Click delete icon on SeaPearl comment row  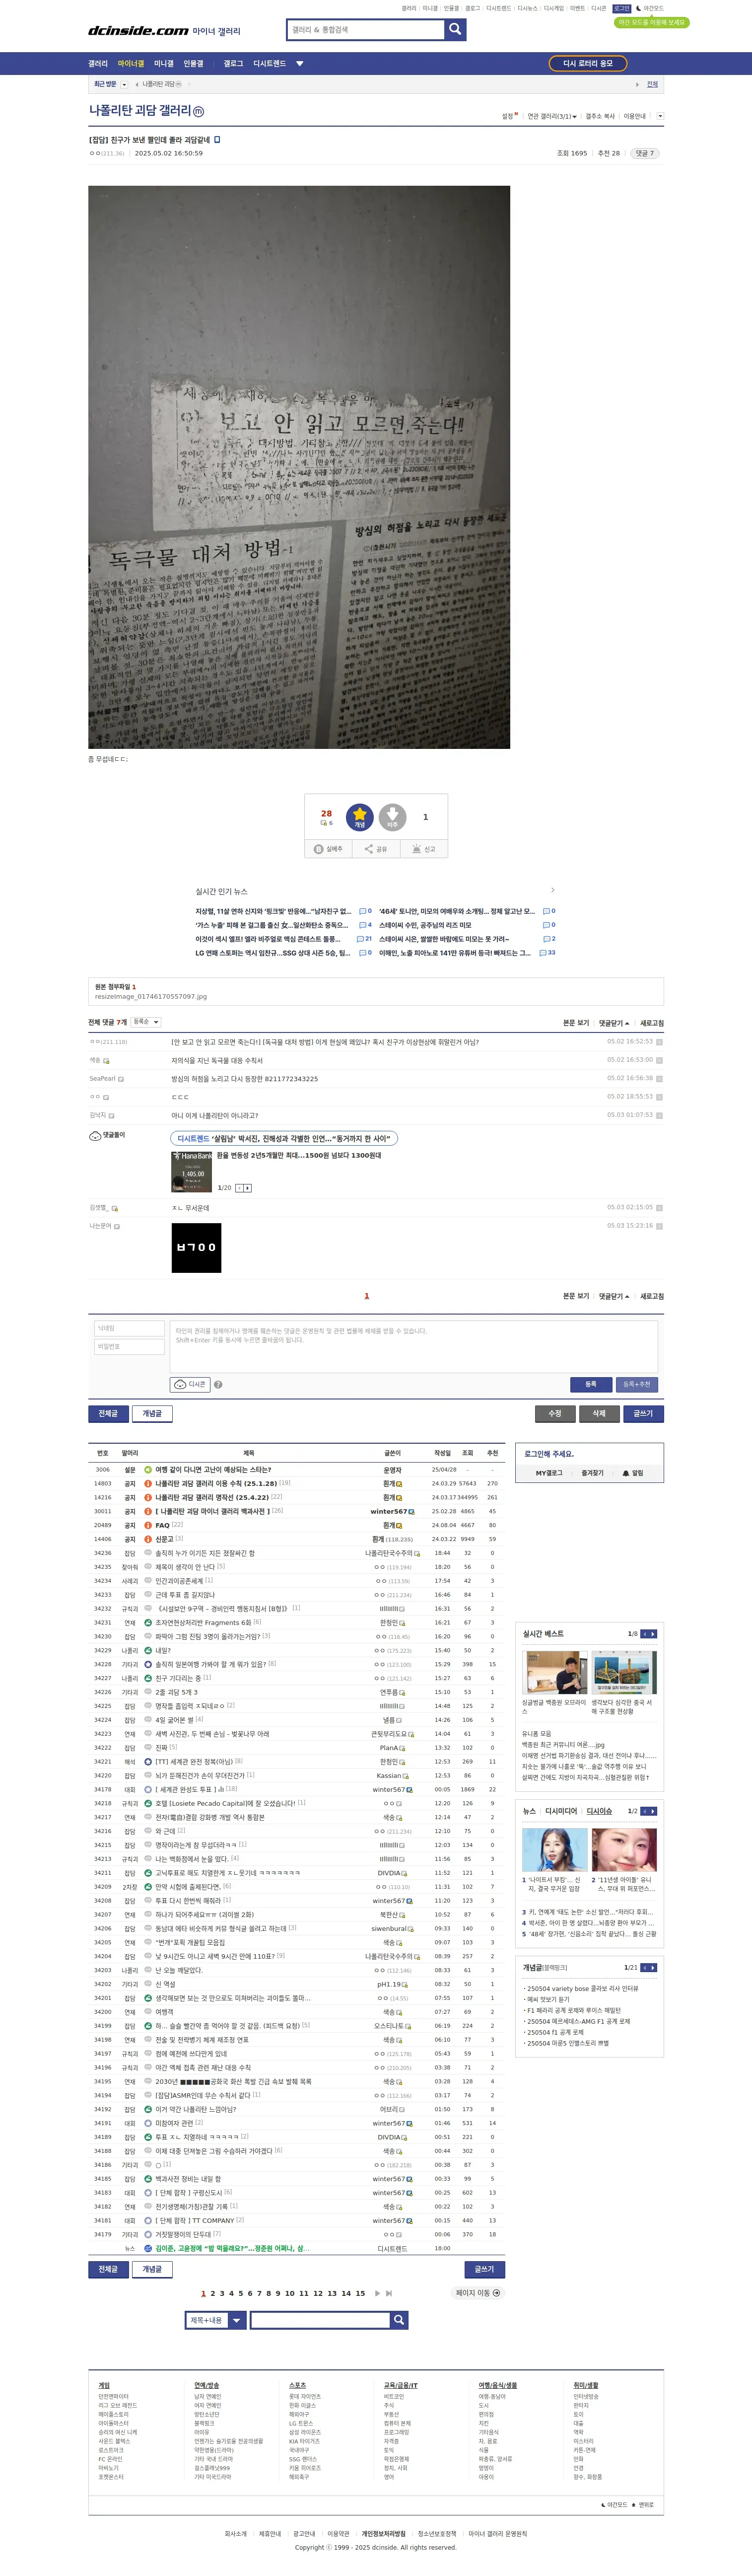pyautogui.click(x=660, y=1079)
